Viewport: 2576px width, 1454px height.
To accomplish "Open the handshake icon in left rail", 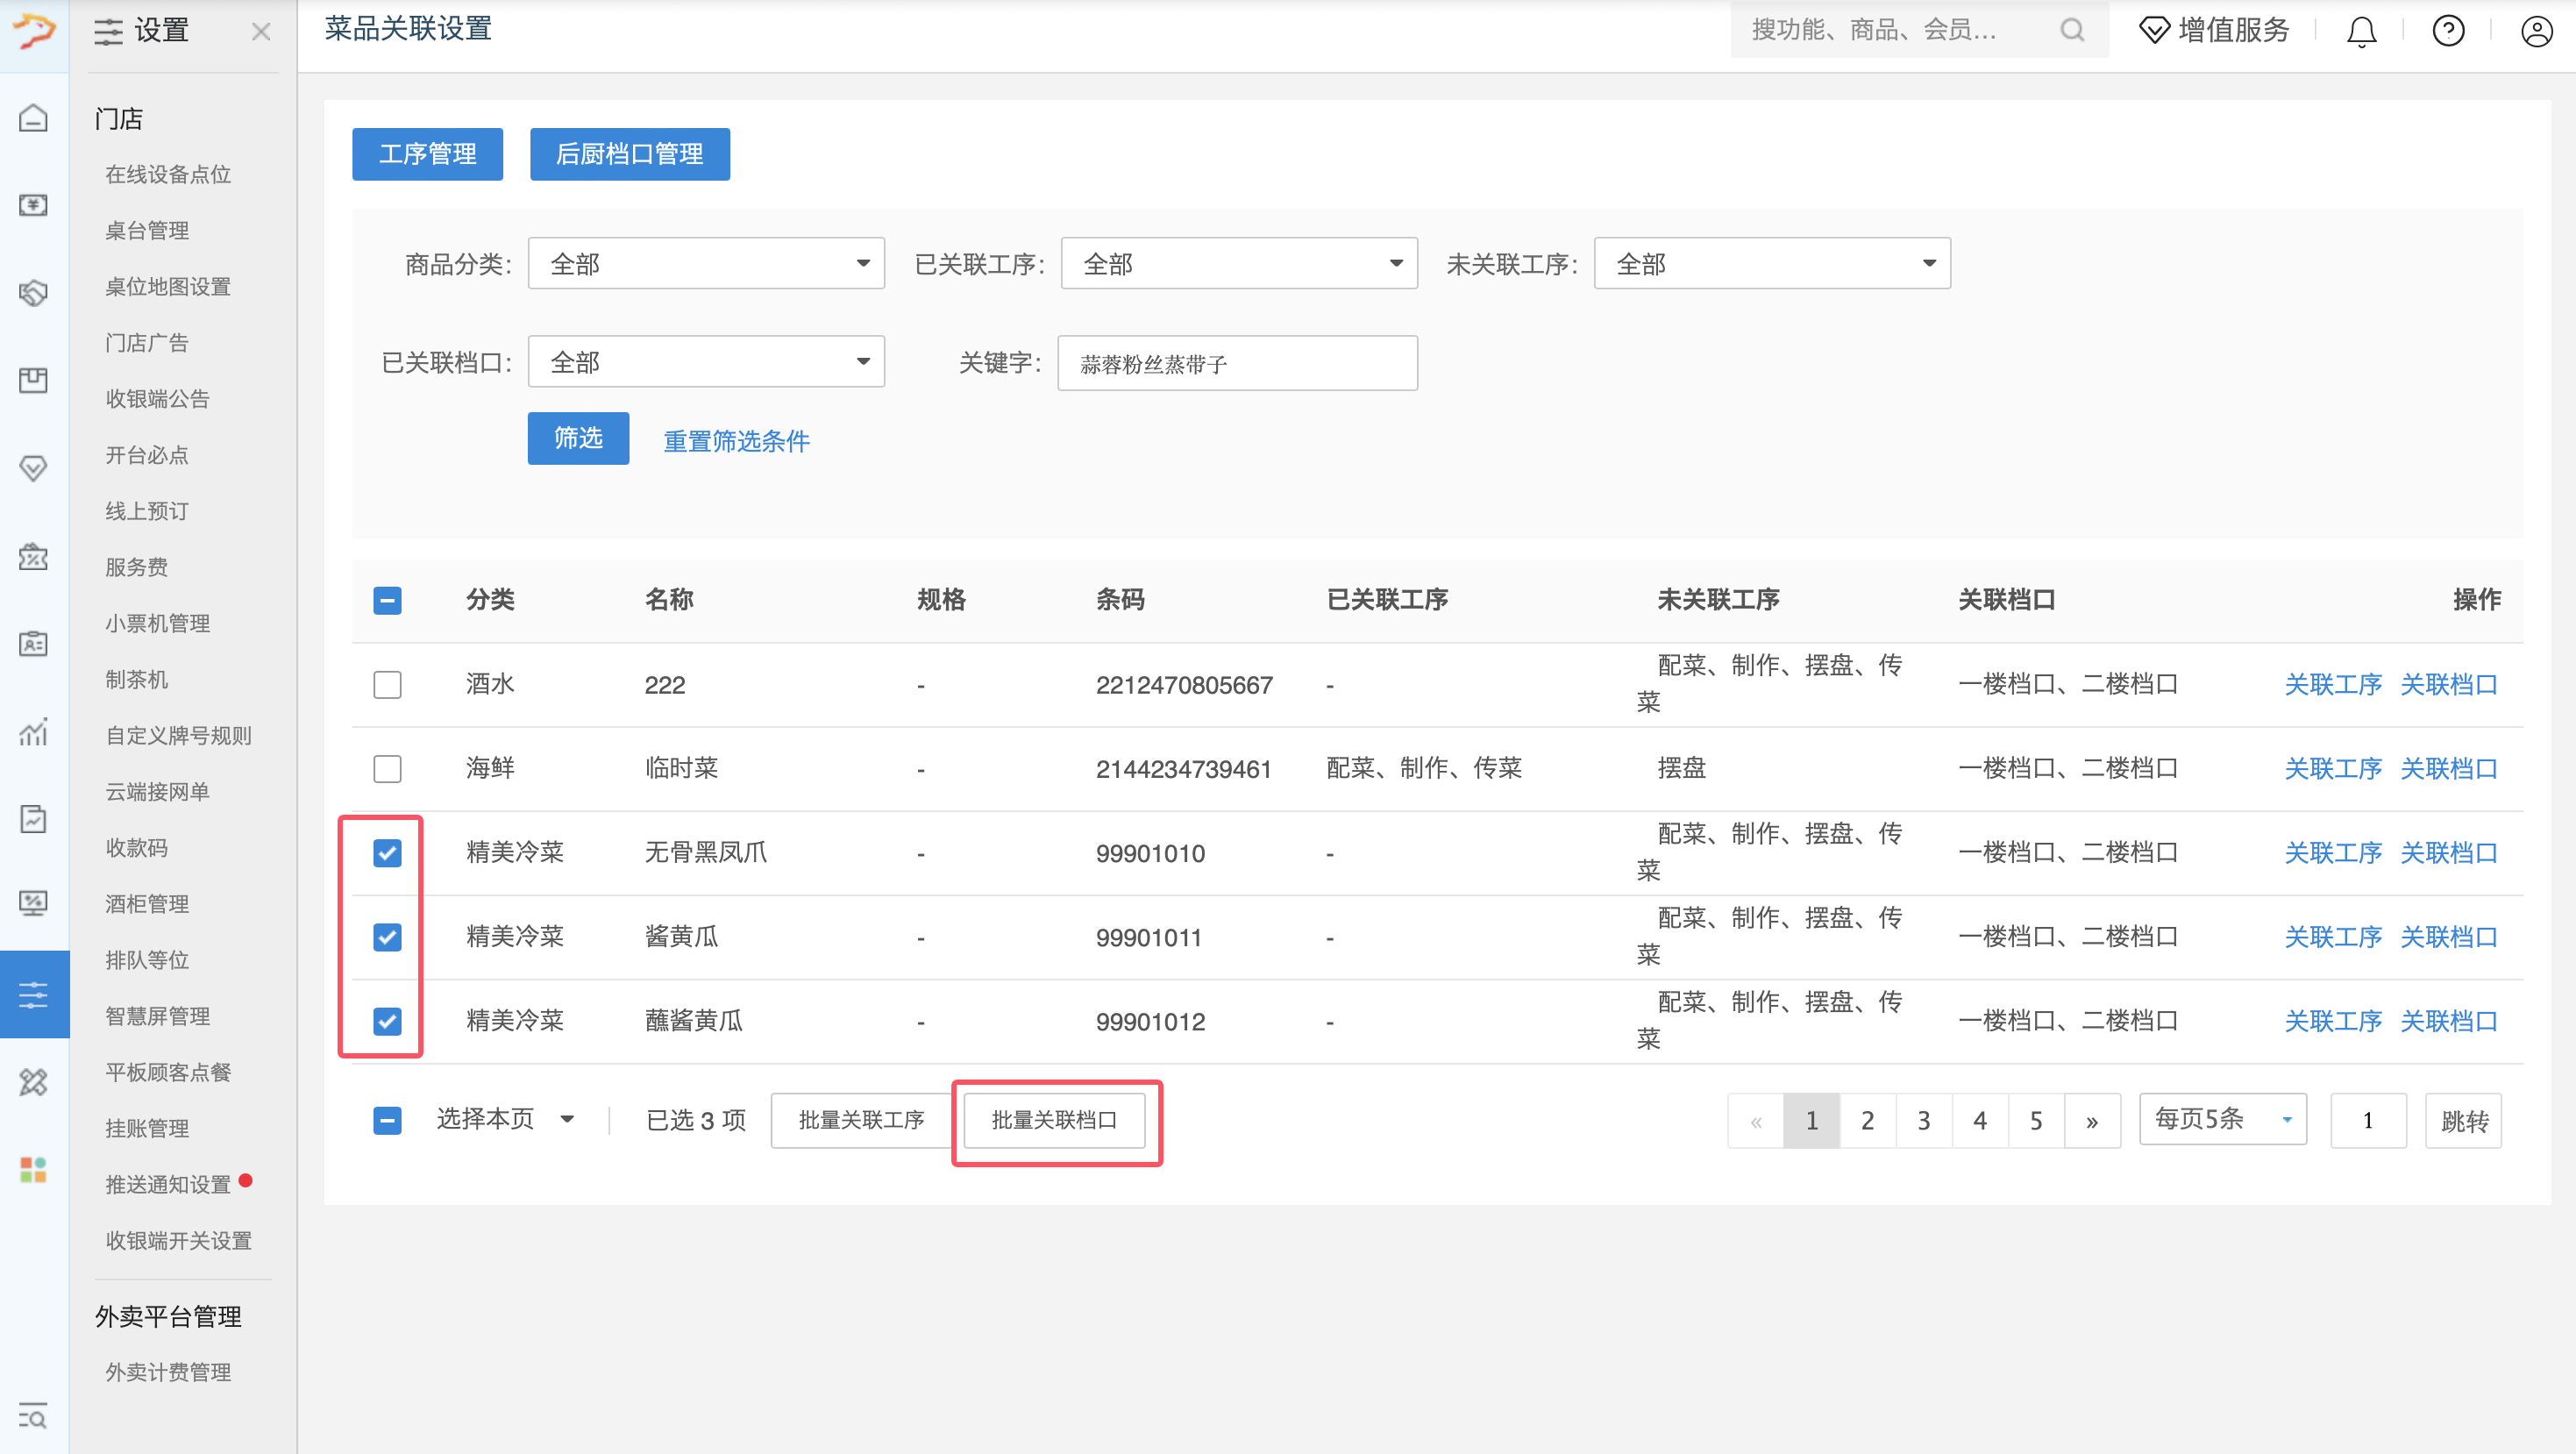I will point(34,293).
